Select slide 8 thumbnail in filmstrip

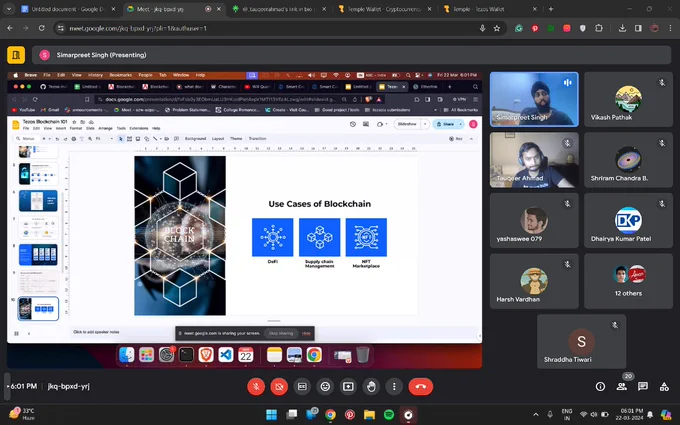tap(38, 255)
